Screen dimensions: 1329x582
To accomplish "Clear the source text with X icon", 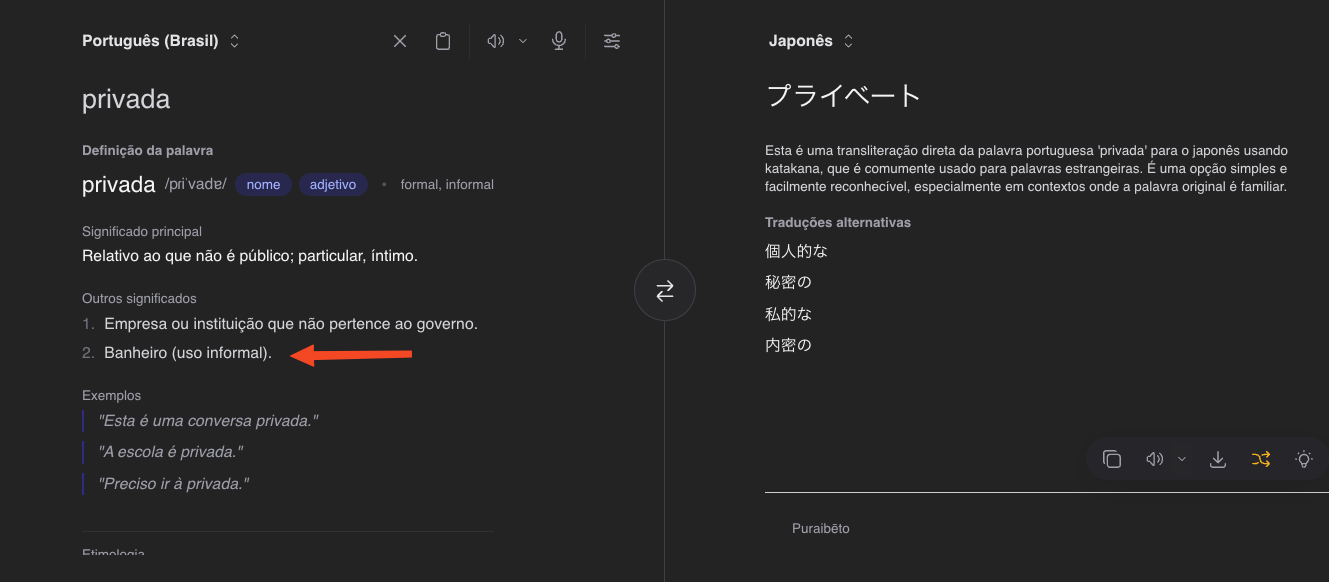I will pos(400,41).
